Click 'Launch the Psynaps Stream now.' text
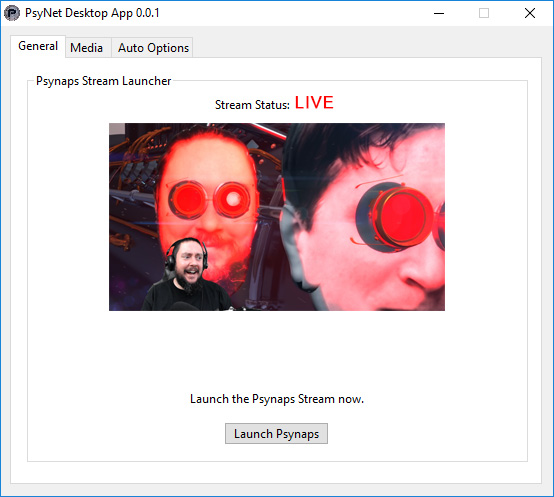554x497 pixels. pos(277,399)
